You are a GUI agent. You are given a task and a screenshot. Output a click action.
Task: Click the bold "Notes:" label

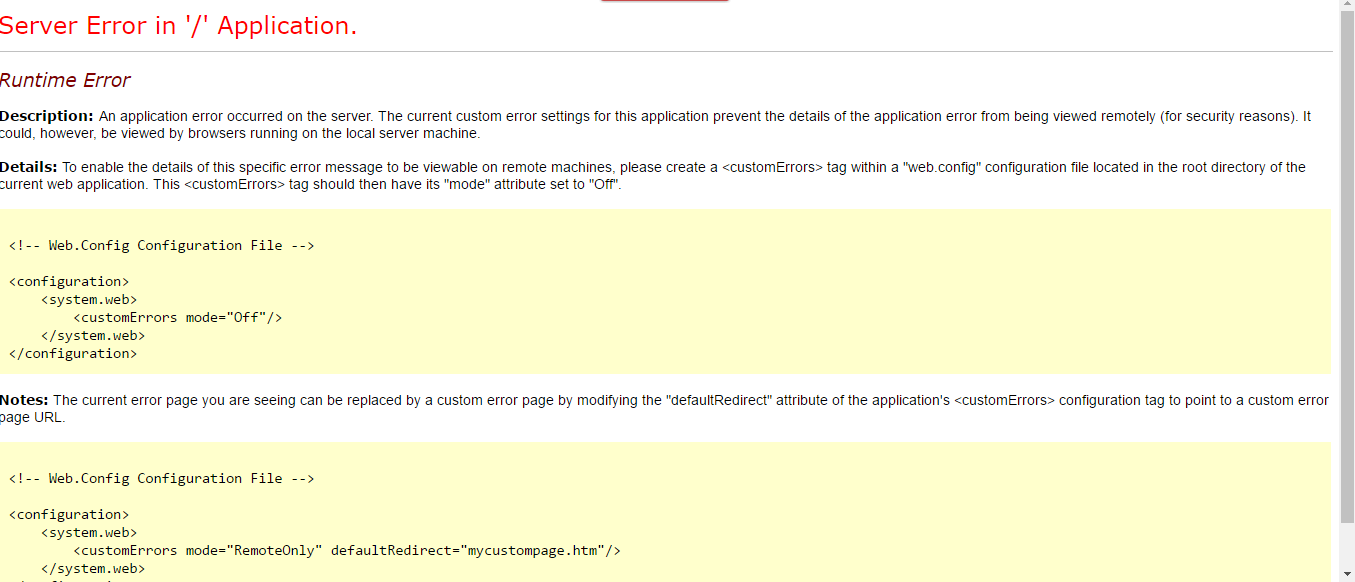point(24,400)
